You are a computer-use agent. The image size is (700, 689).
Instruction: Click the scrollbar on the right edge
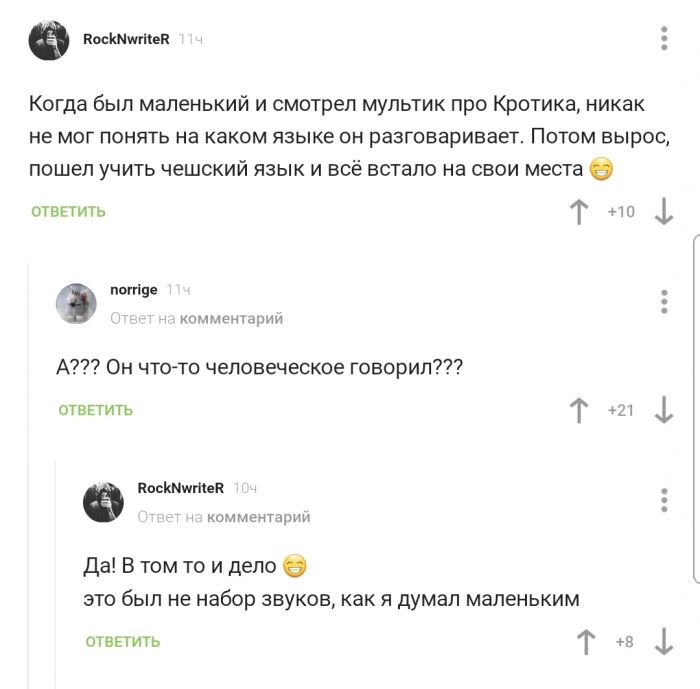[x=695, y=410]
